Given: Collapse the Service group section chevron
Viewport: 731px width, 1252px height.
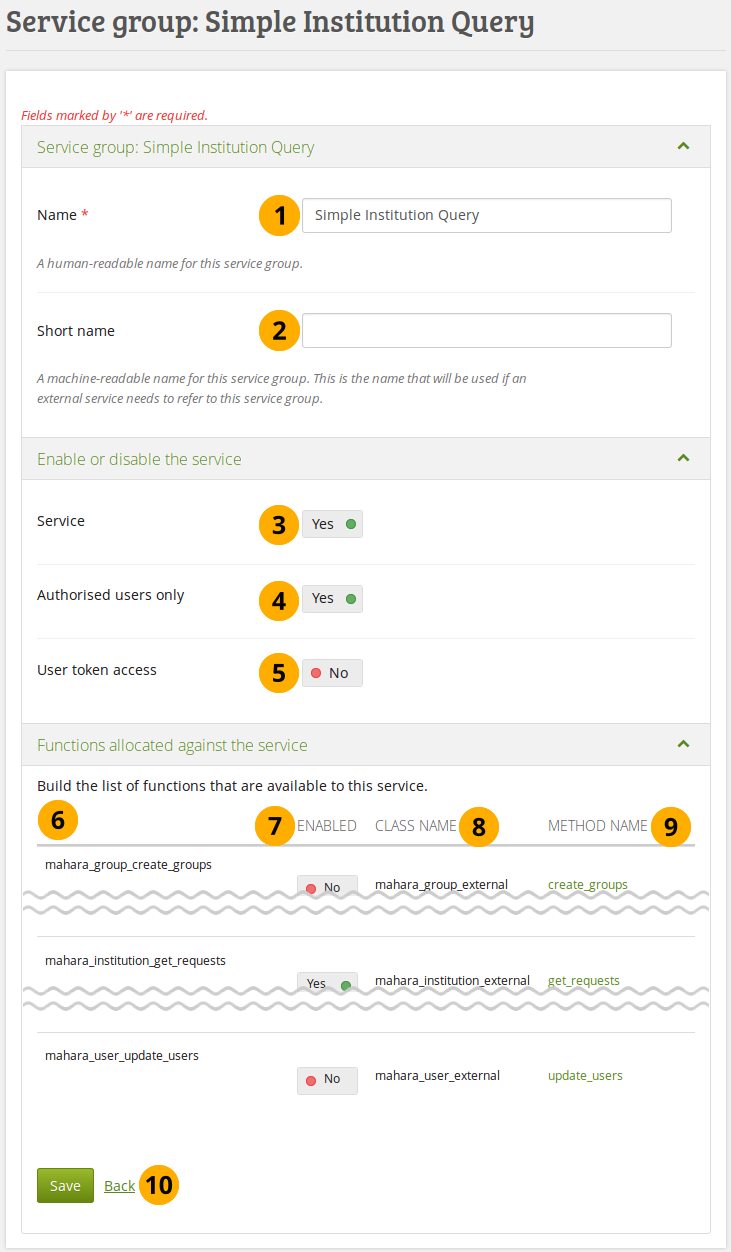Looking at the screenshot, I should [x=683, y=146].
